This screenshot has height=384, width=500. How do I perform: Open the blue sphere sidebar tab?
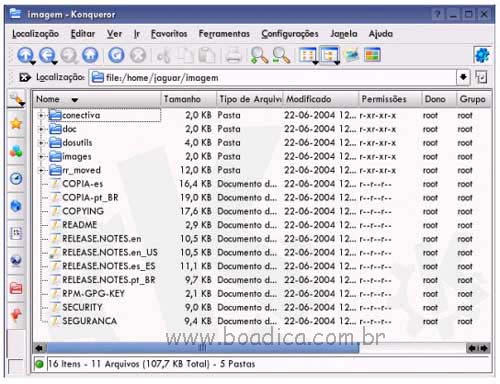16,261
